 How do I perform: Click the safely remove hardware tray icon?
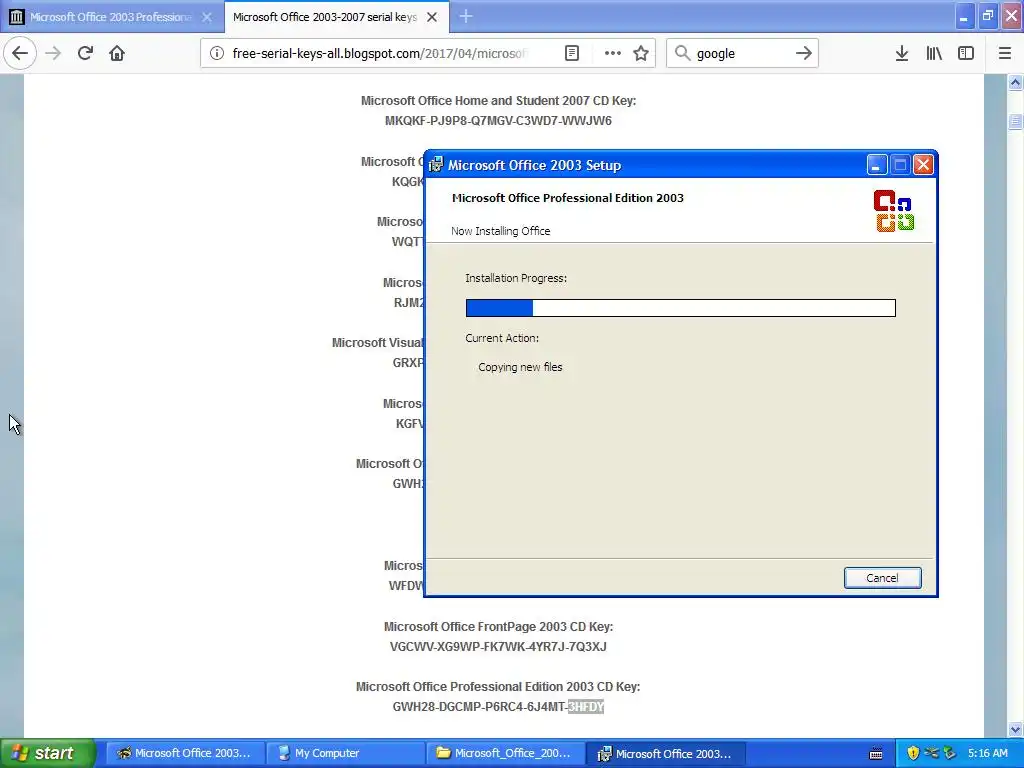pyautogui.click(x=949, y=753)
